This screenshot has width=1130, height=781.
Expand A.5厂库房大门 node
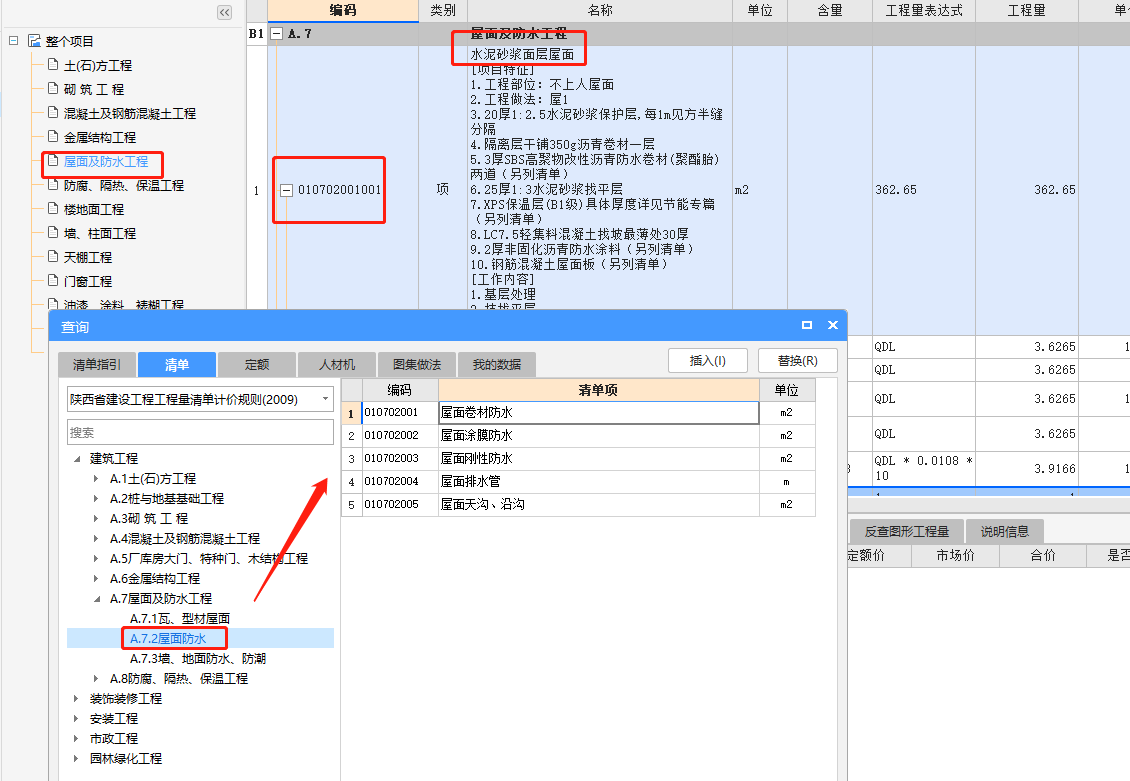pyautogui.click(x=97, y=558)
